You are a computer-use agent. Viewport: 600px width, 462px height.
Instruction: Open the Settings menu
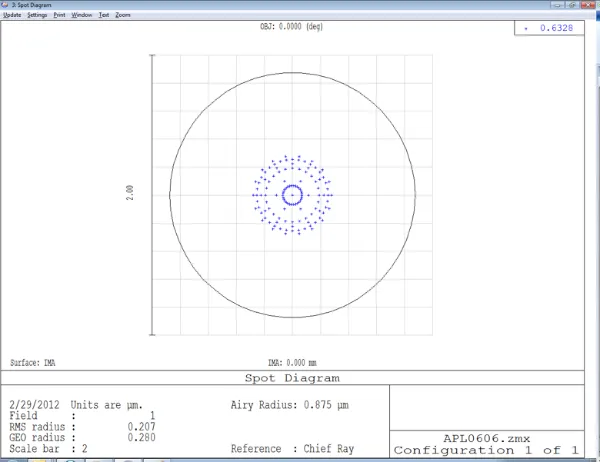click(x=37, y=16)
